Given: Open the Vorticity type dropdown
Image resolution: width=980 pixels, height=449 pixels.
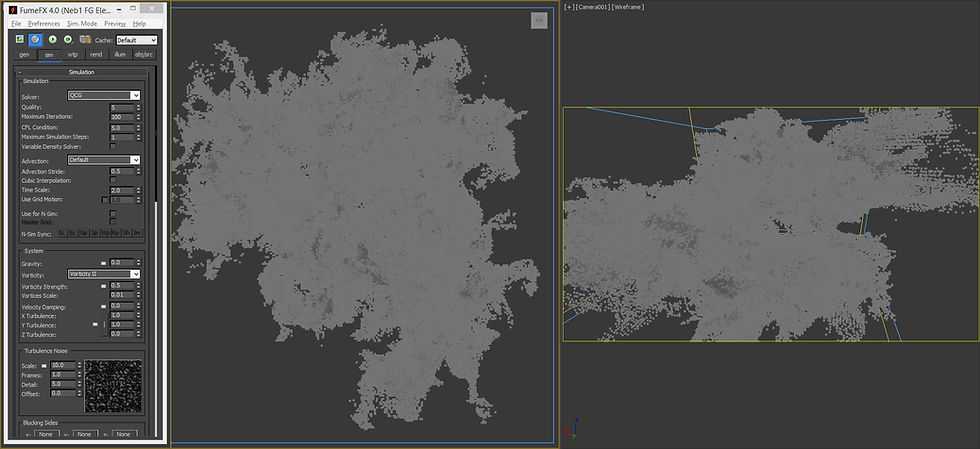Looking at the screenshot, I should click(x=104, y=274).
